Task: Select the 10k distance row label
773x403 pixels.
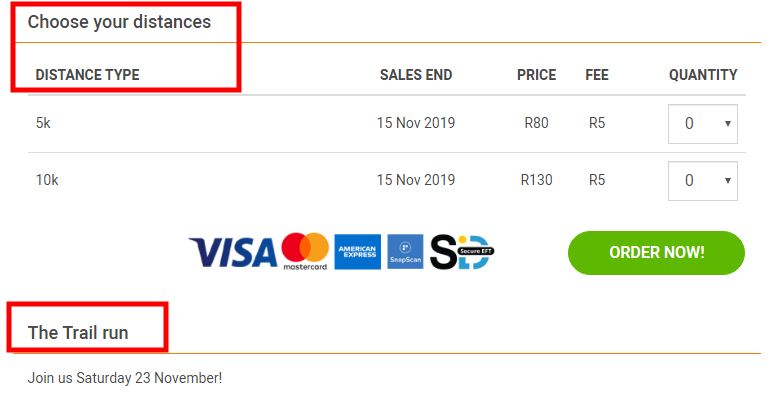Action: 47,181
